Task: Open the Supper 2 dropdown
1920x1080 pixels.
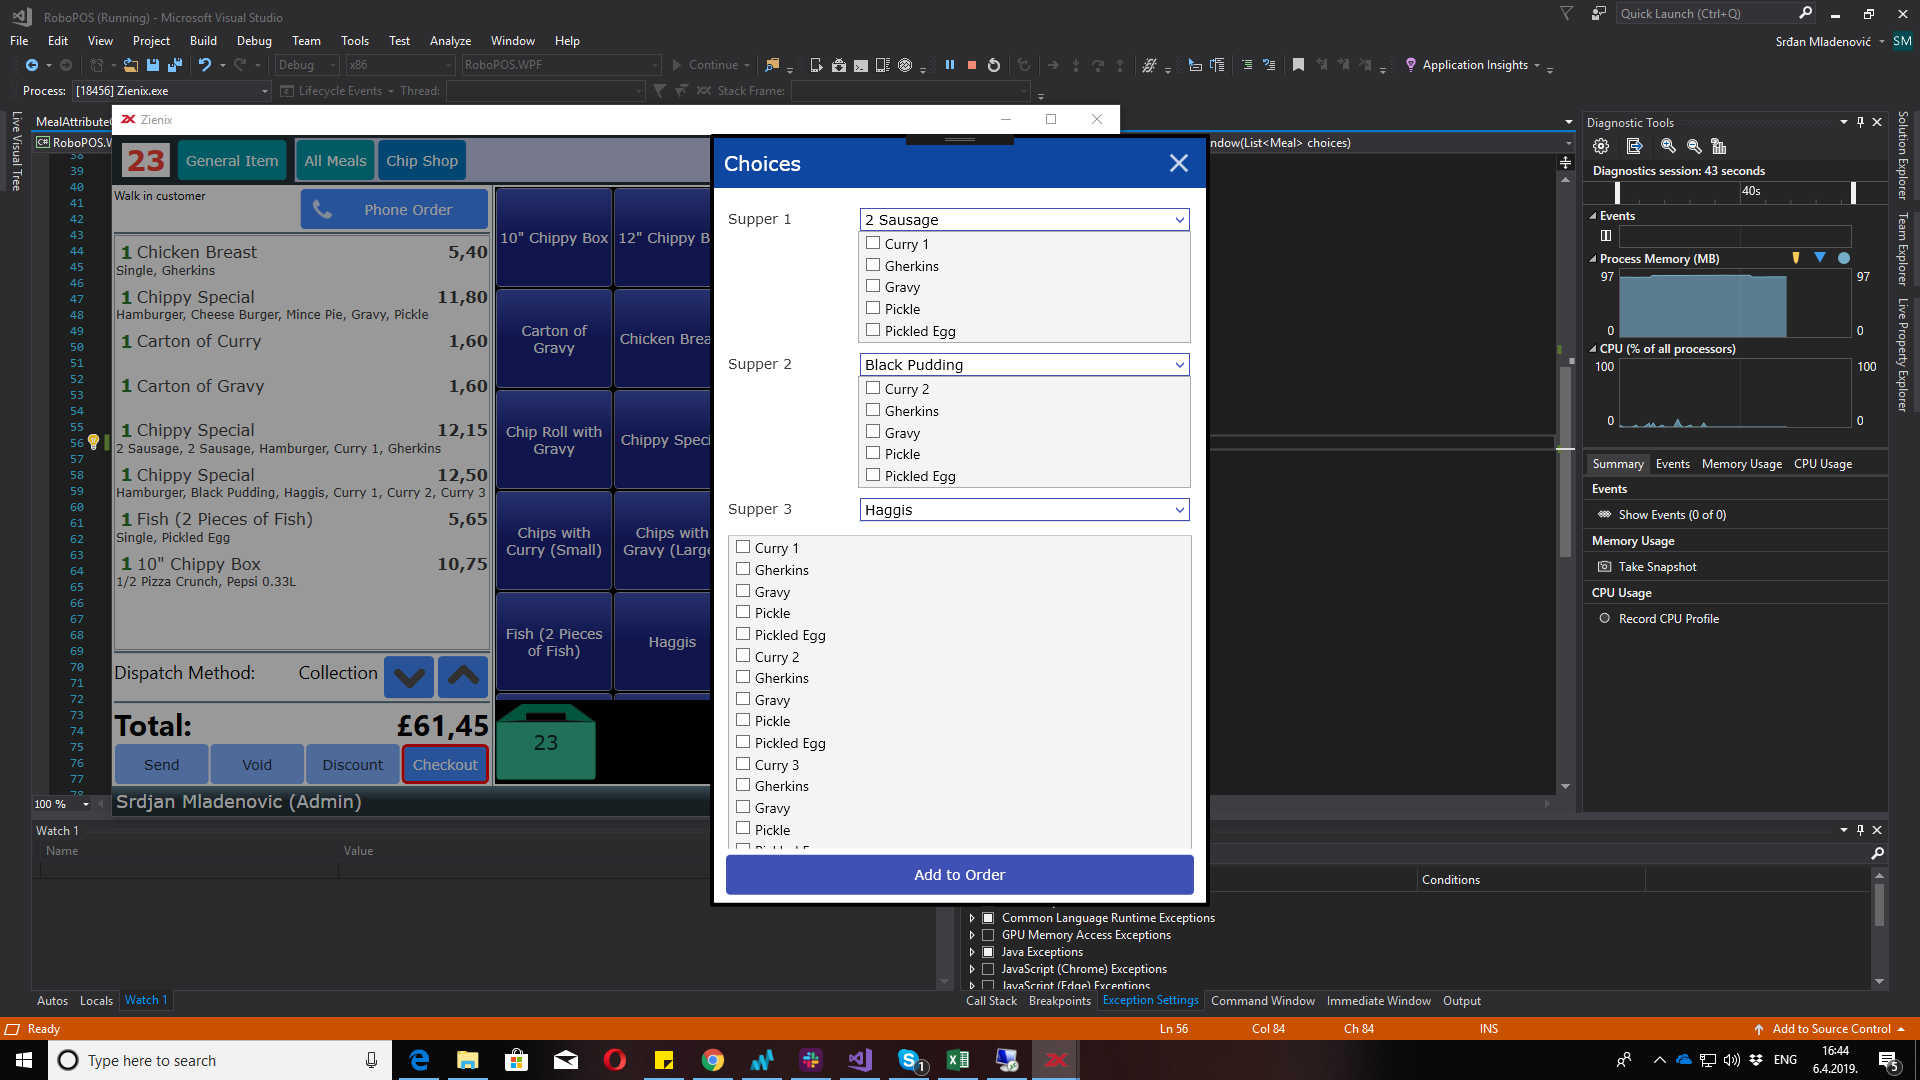Action: [1024, 365]
